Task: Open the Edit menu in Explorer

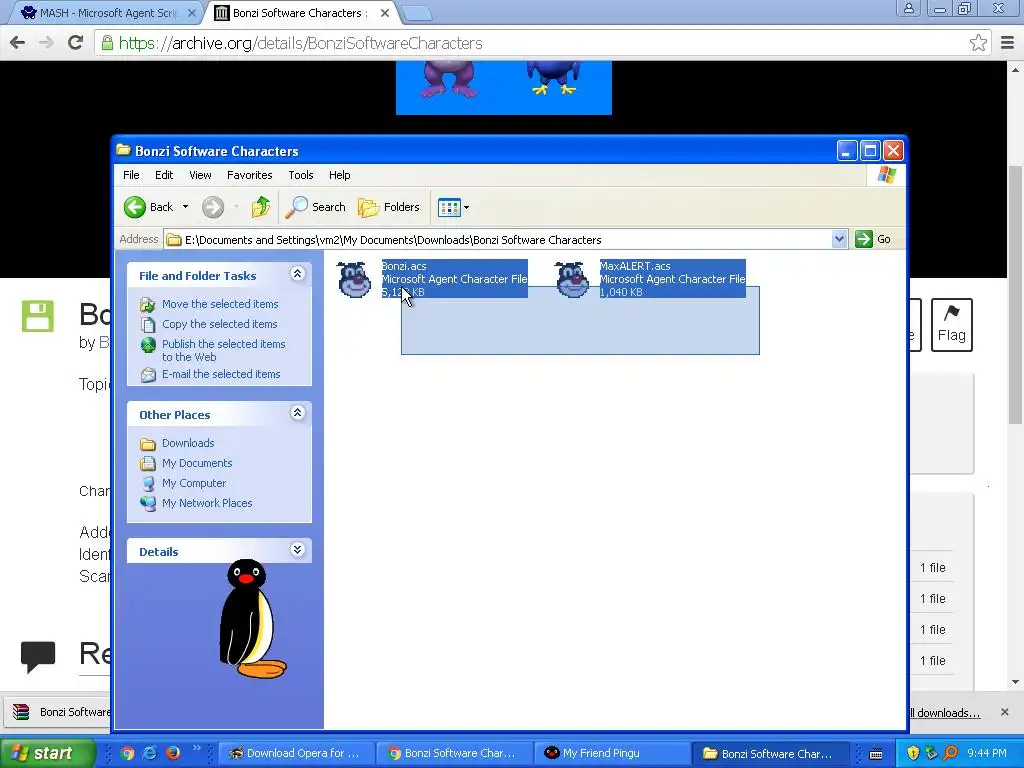Action: (x=164, y=175)
